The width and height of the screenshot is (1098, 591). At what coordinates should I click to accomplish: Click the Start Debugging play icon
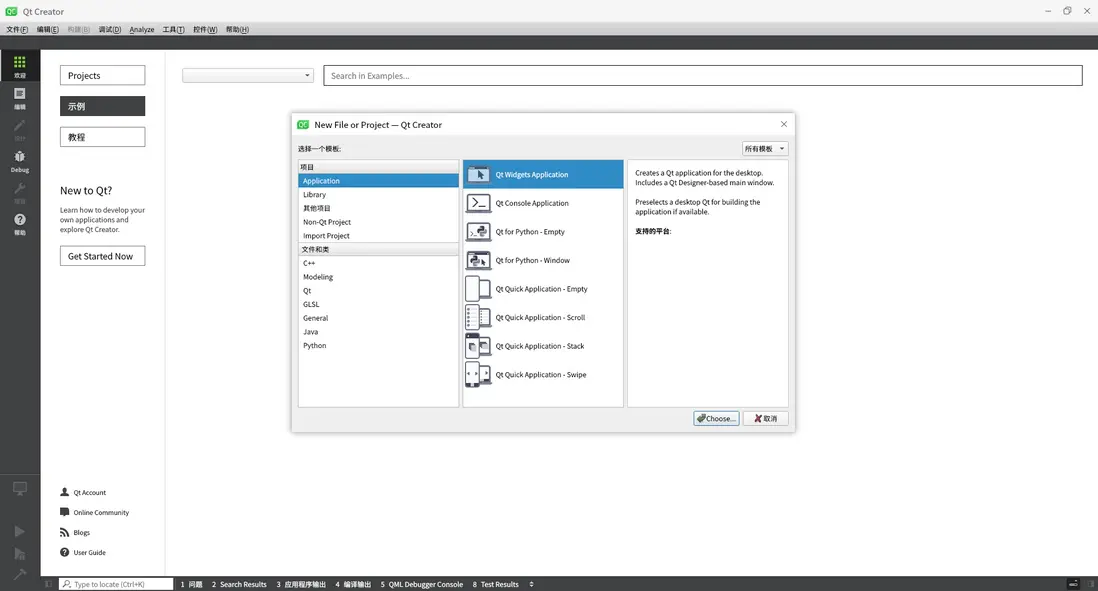coord(20,554)
